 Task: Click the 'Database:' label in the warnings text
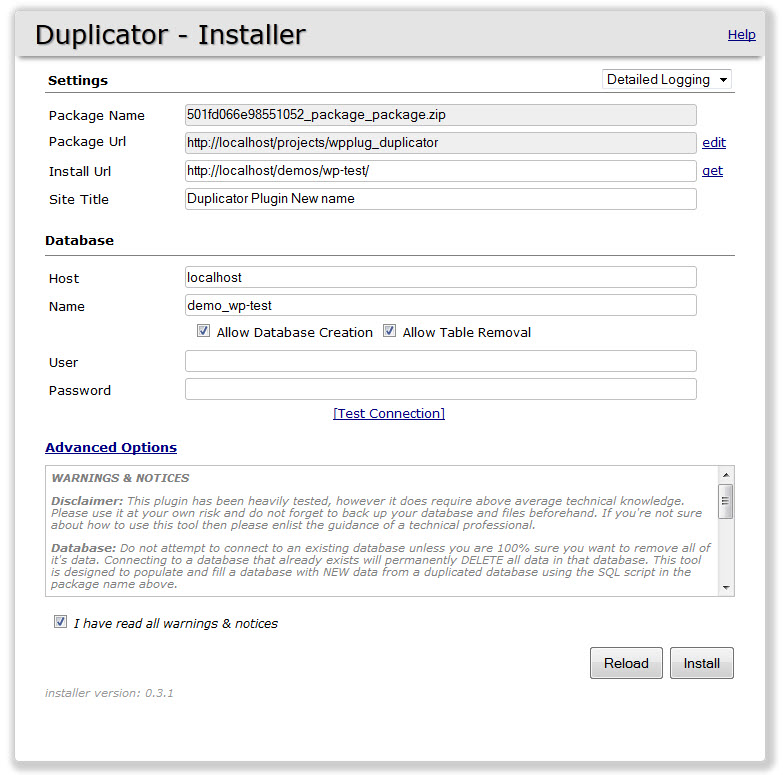pyautogui.click(x=83, y=548)
